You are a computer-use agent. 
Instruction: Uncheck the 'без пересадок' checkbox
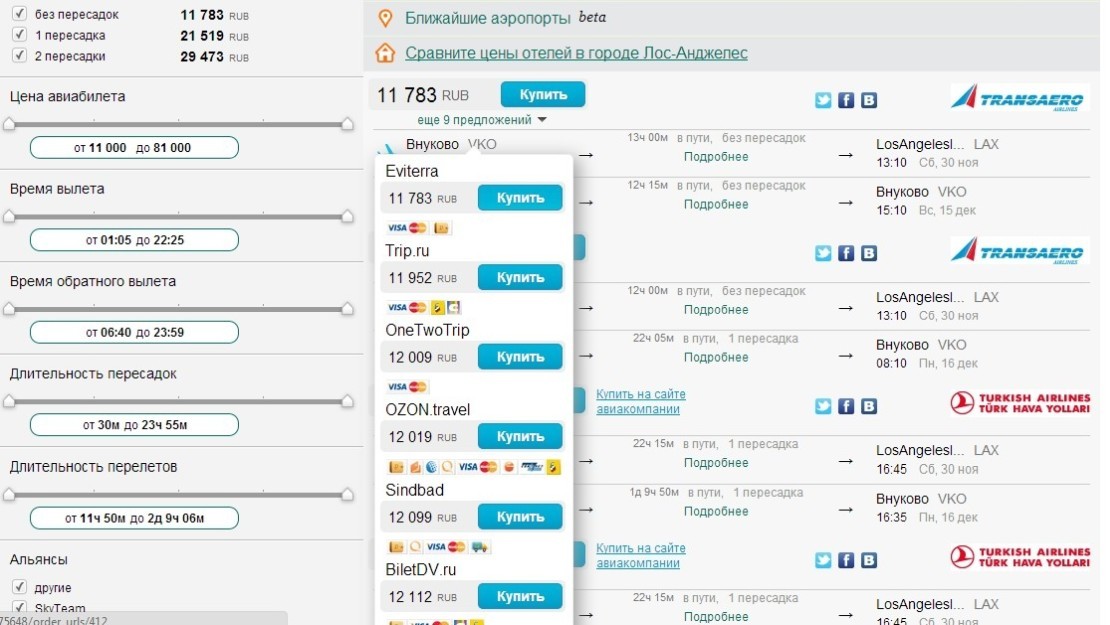(x=18, y=15)
